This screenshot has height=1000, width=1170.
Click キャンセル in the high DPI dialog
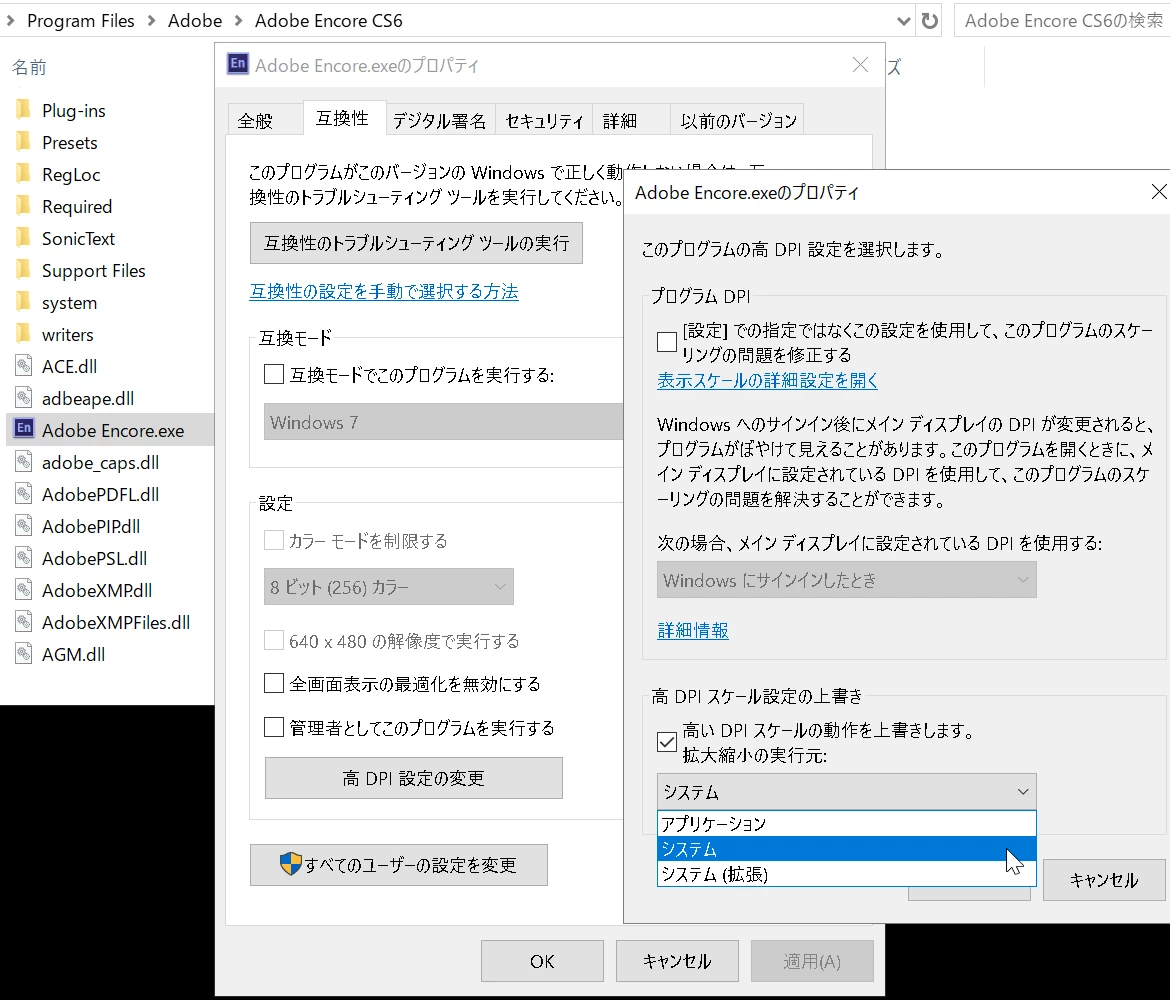(1104, 880)
